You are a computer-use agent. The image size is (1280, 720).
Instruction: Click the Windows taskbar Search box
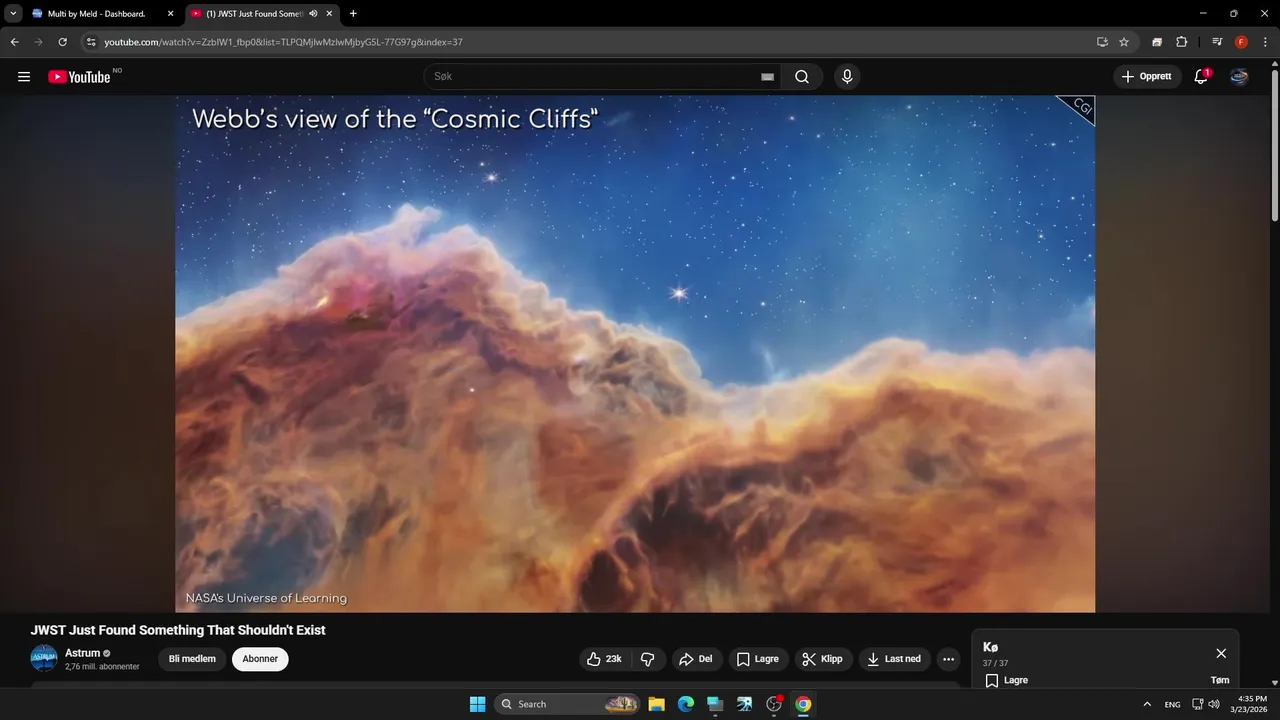pos(568,704)
